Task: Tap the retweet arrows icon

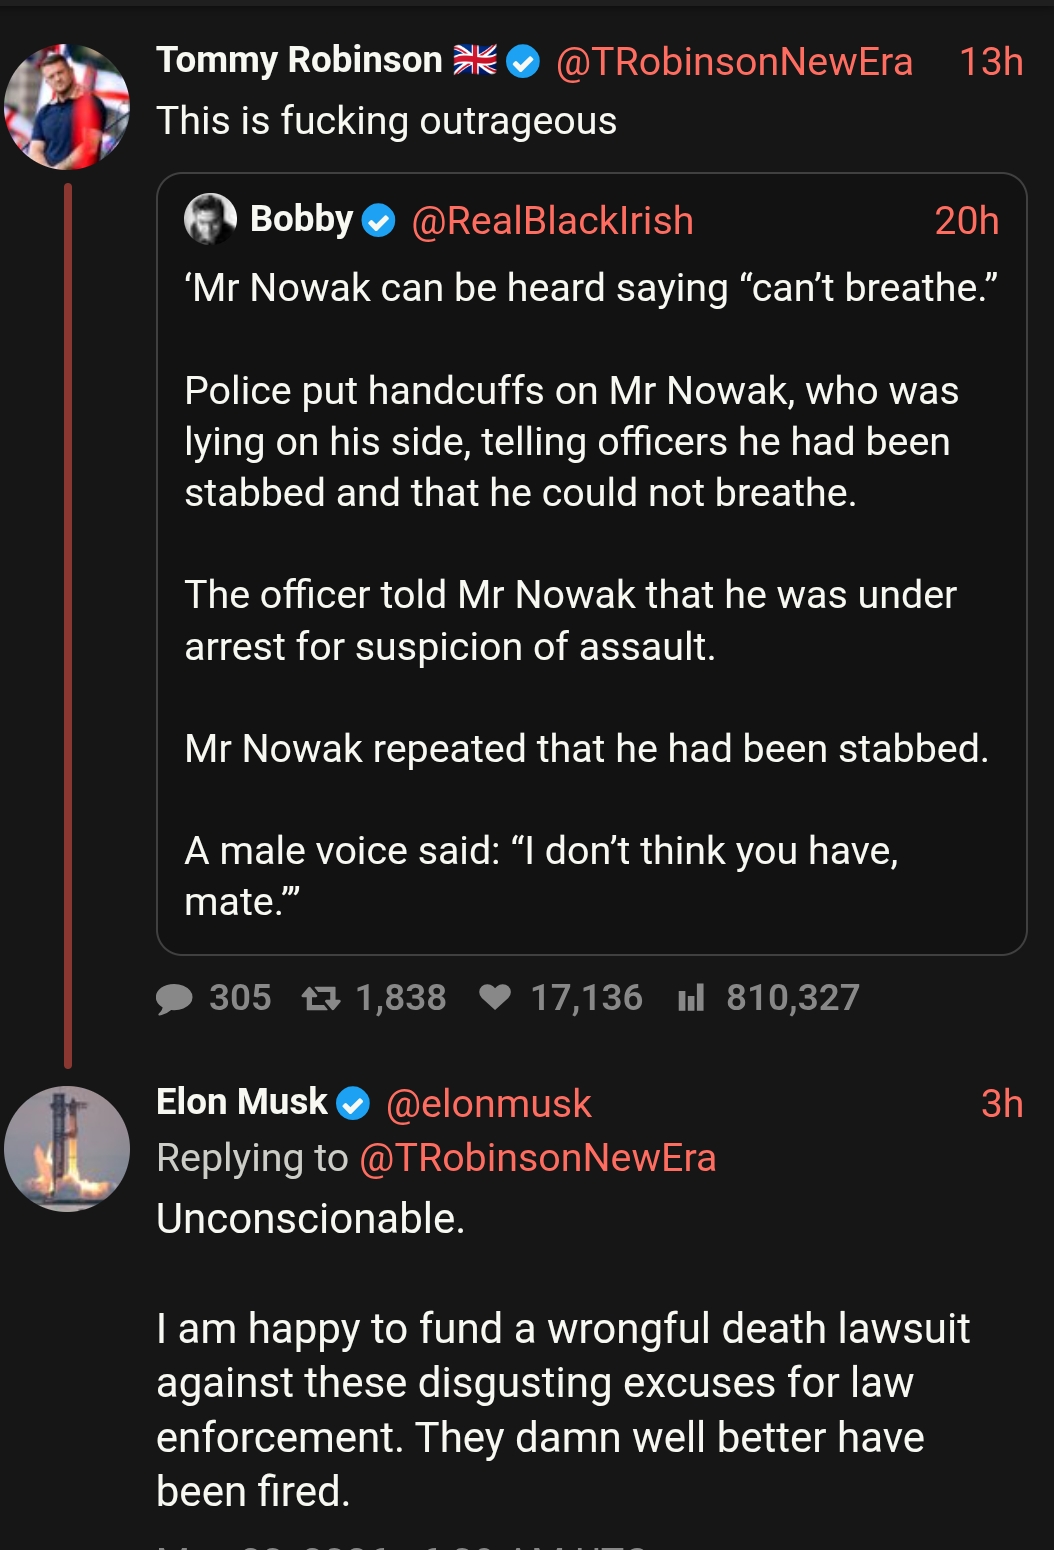Action: [x=321, y=998]
